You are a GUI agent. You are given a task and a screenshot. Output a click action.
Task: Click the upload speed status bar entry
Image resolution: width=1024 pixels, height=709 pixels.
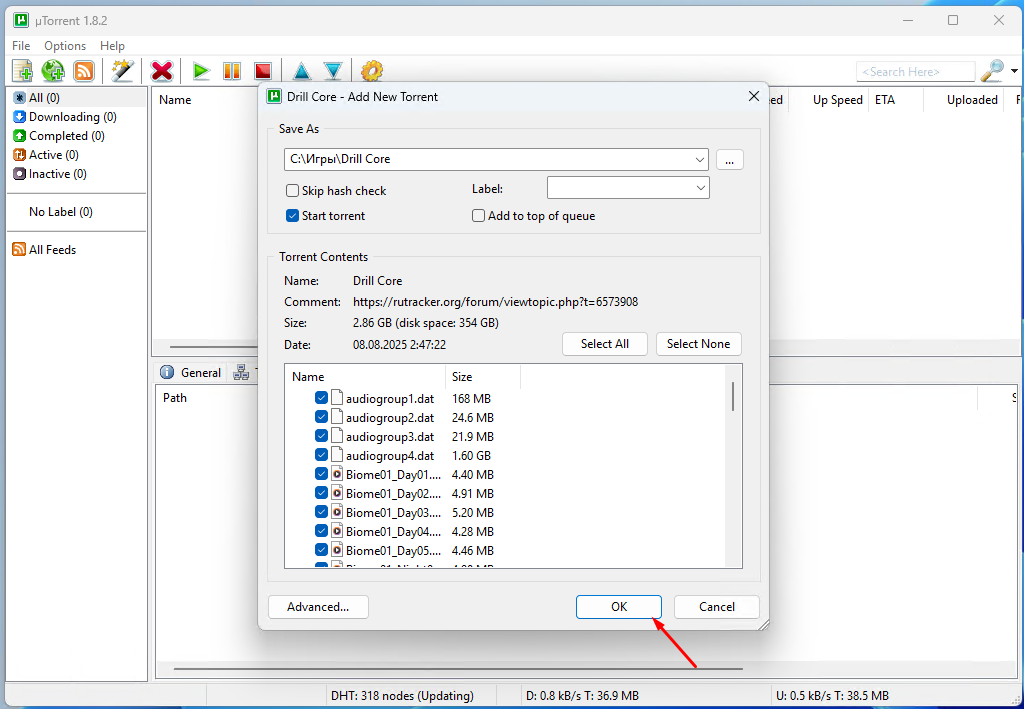tap(832, 696)
